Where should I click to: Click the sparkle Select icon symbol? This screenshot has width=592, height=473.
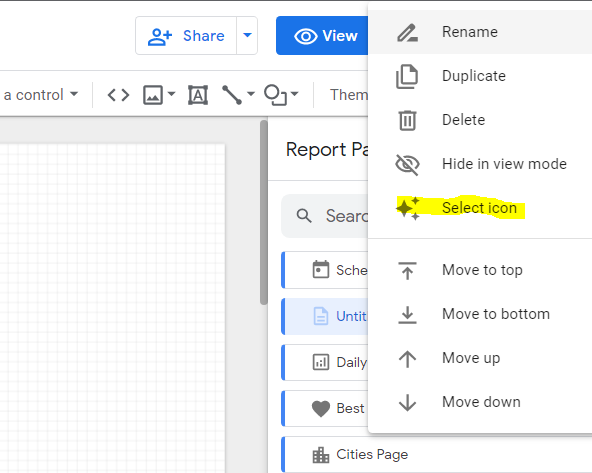click(408, 208)
